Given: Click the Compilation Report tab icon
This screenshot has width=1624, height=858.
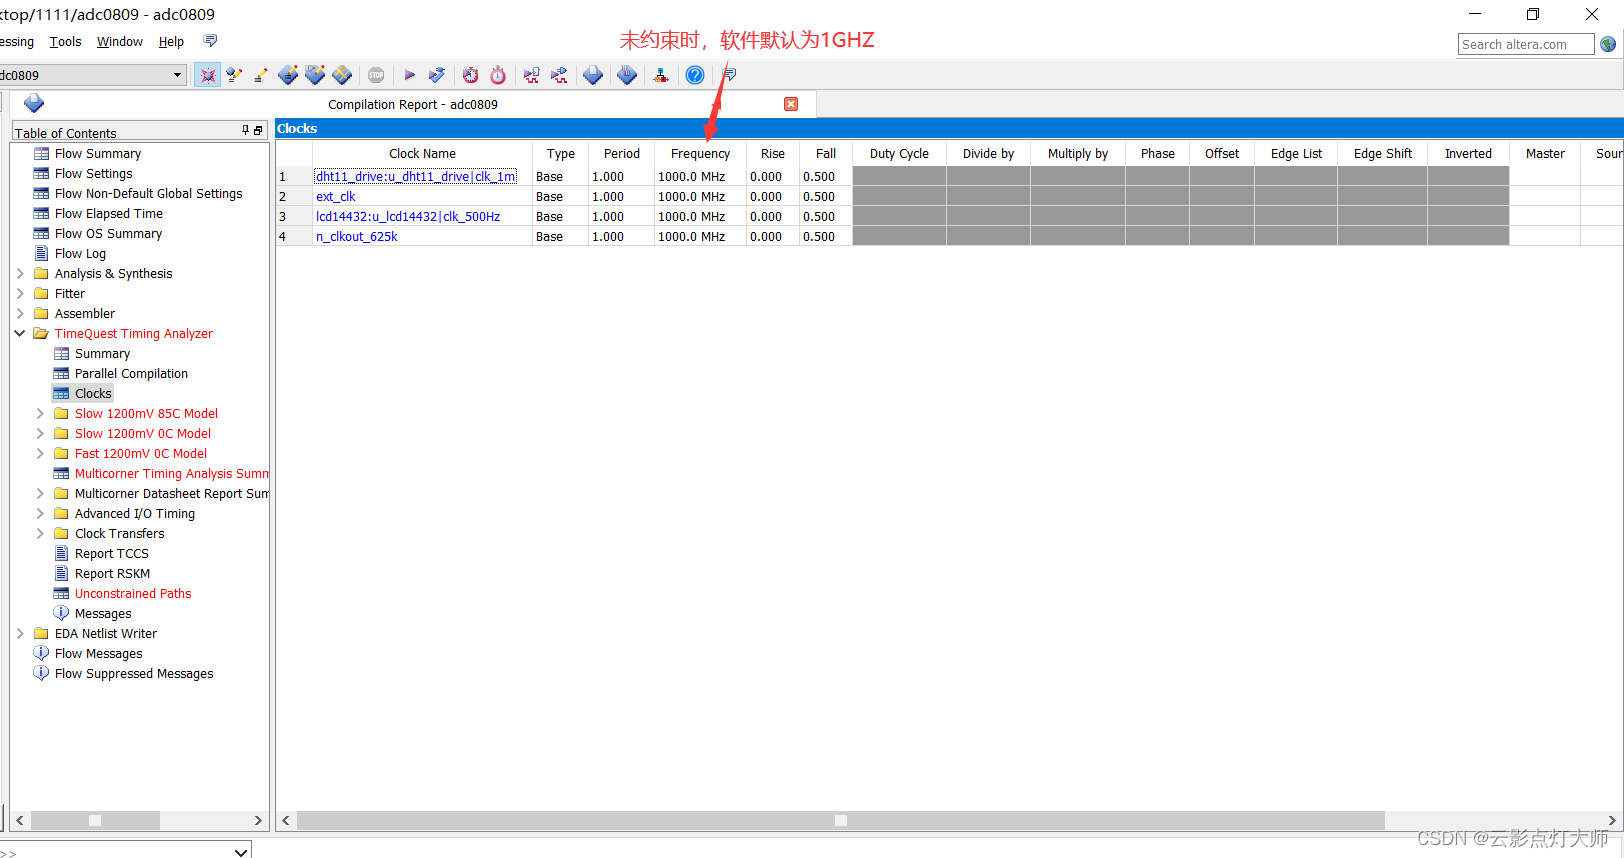Looking at the screenshot, I should pos(34,103).
